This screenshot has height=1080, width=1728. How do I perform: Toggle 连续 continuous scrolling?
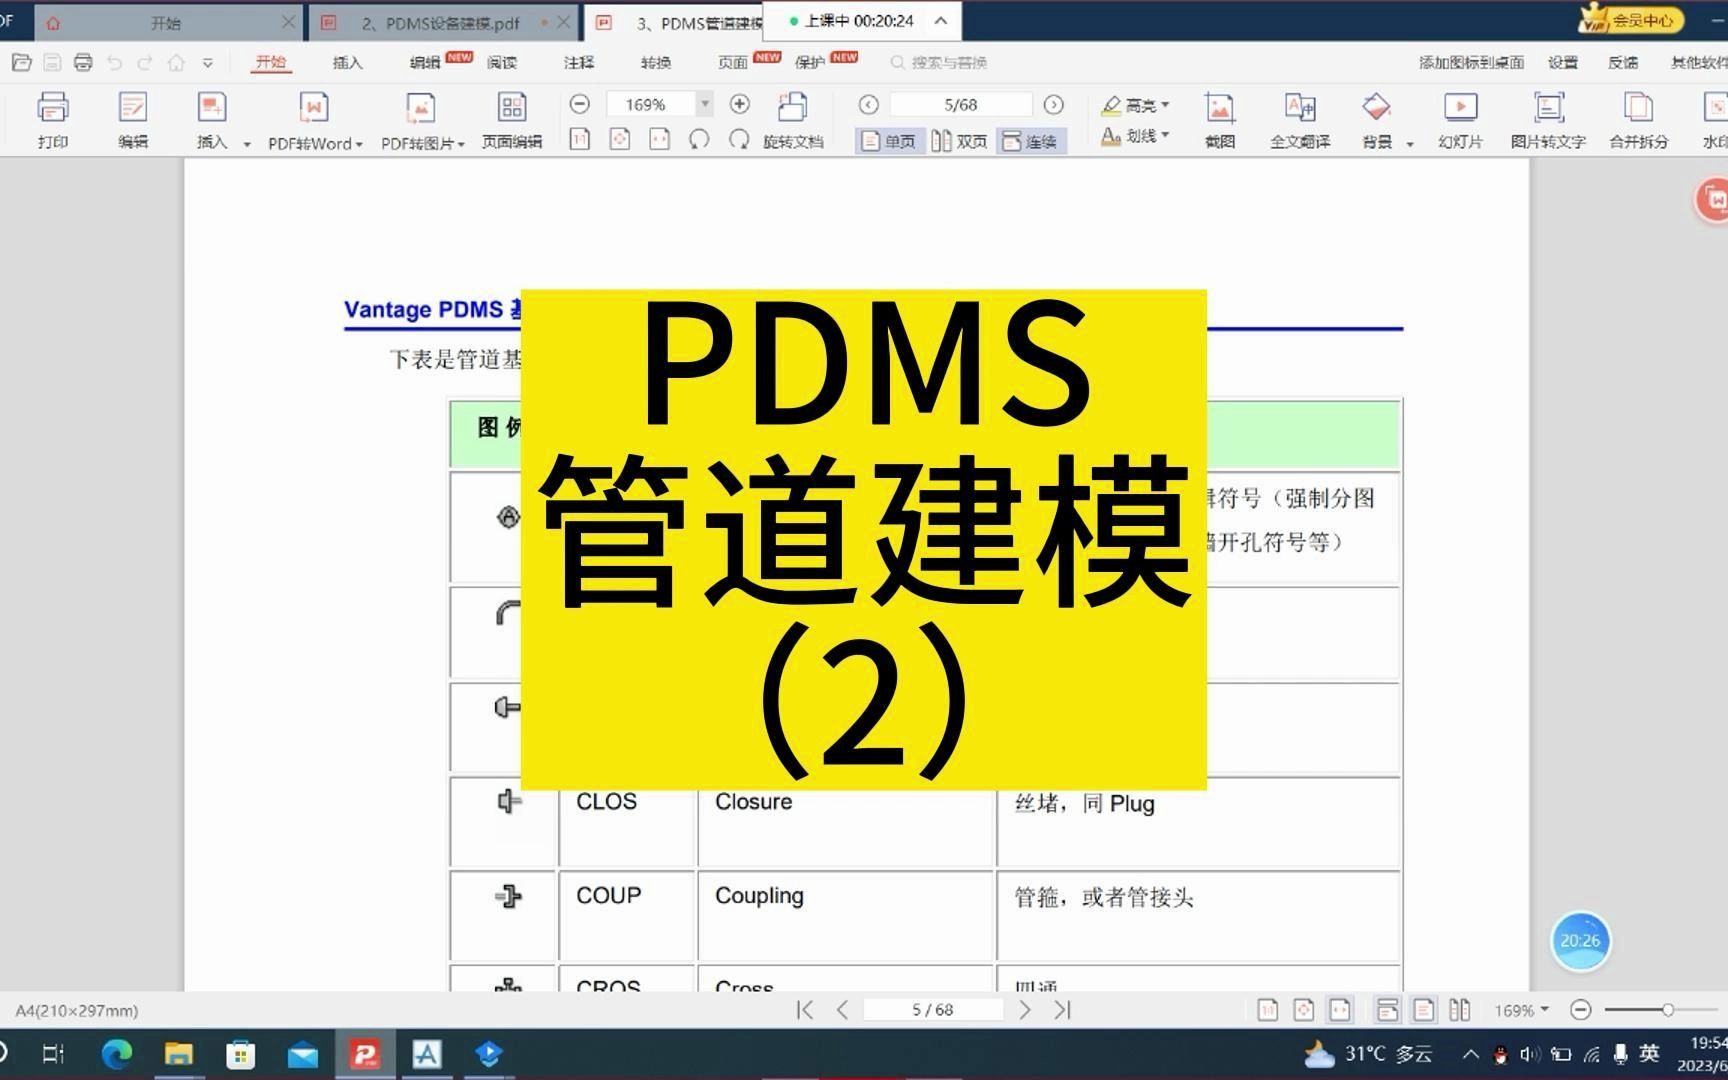point(1031,141)
